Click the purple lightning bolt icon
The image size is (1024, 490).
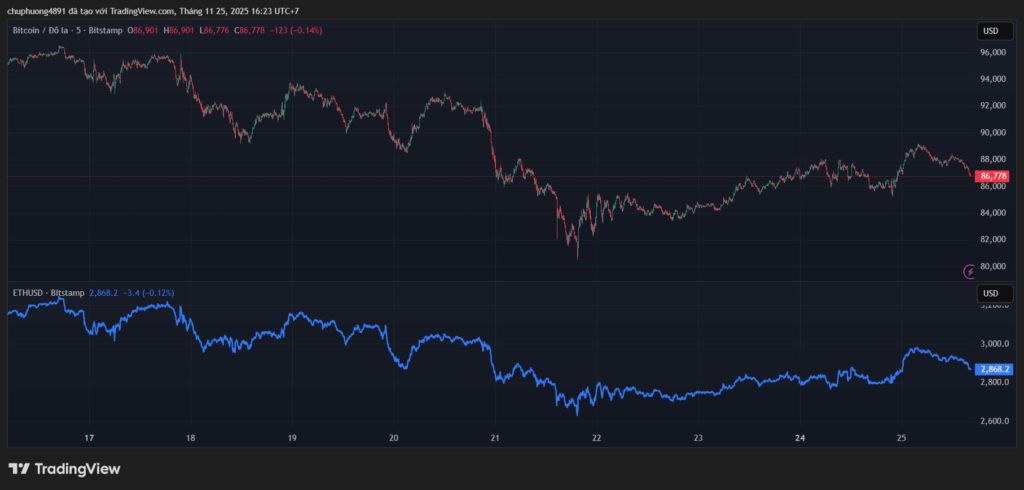pos(968,271)
